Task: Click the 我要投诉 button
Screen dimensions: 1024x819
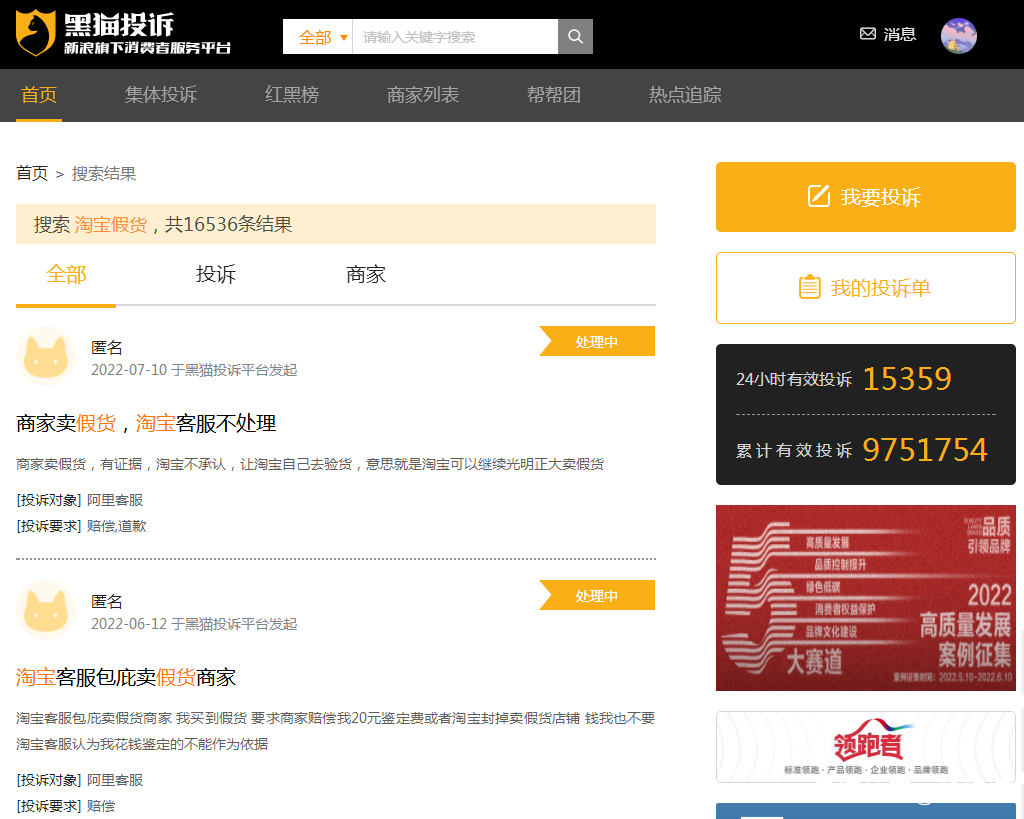Action: pos(865,197)
